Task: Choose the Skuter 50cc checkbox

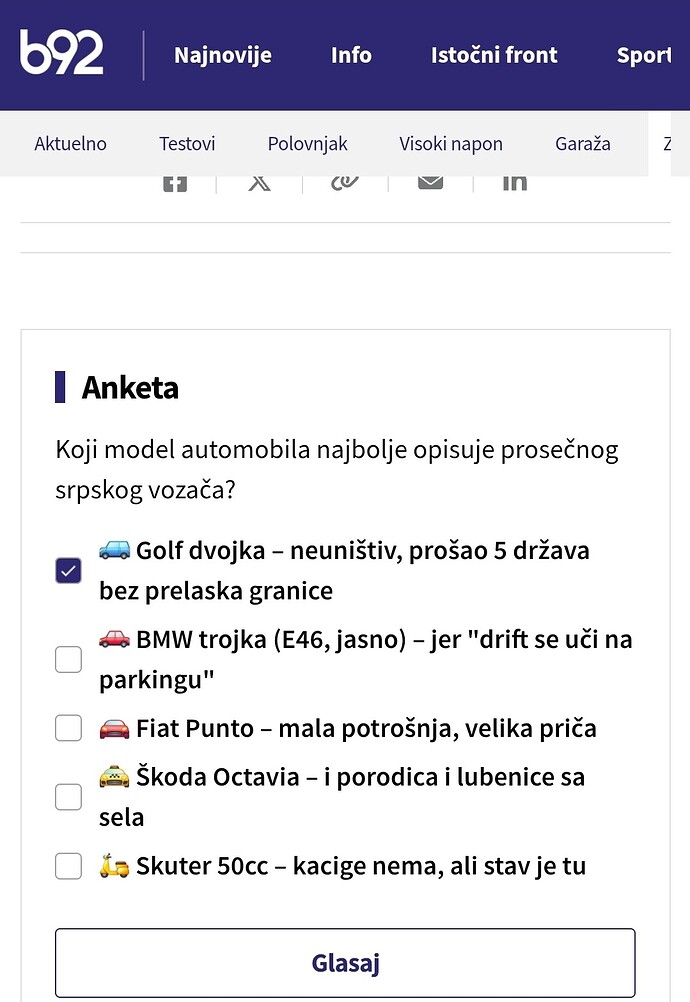Action: click(68, 866)
